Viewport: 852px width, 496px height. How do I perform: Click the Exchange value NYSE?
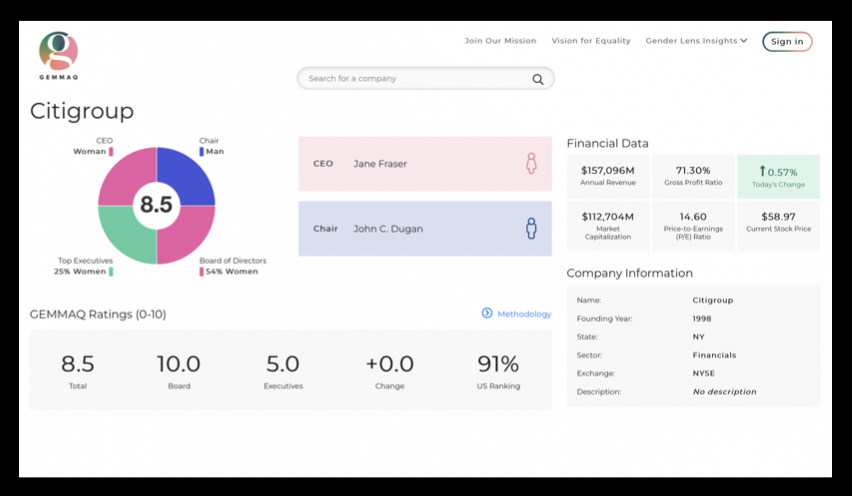click(x=704, y=373)
